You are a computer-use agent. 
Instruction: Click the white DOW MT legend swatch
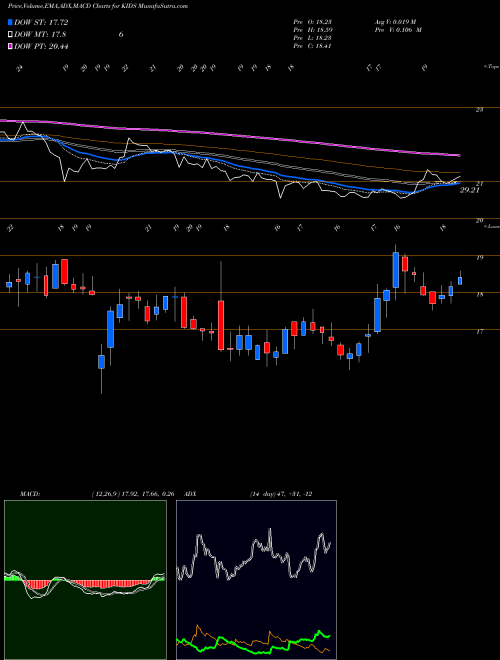click(x=10, y=35)
